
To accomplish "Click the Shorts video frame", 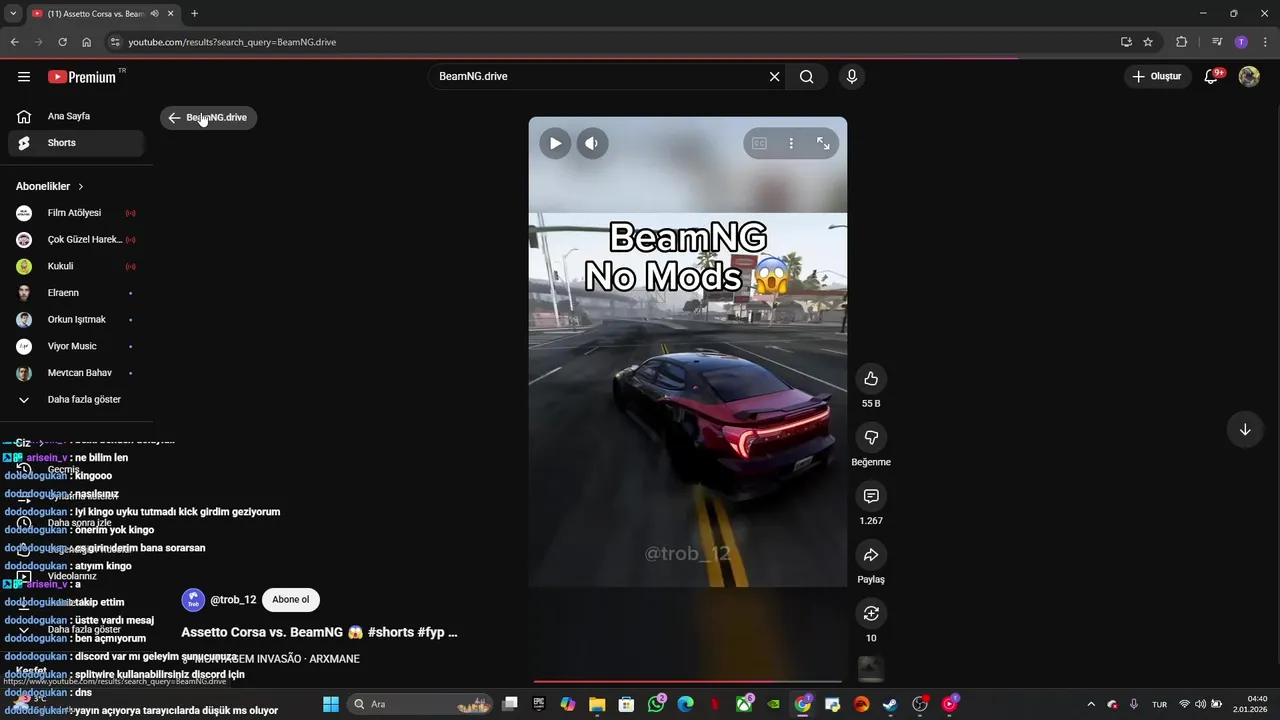I will pyautogui.click(x=688, y=400).
